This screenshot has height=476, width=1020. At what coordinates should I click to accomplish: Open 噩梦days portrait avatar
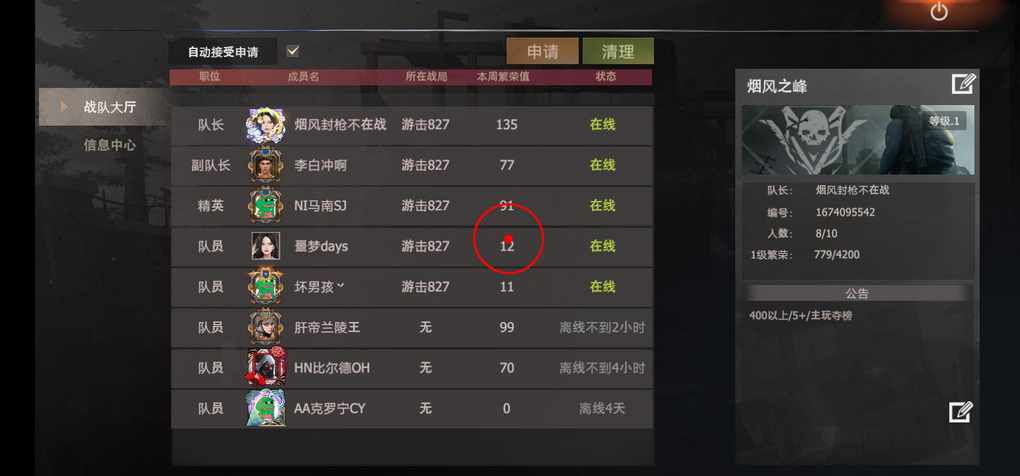tap(265, 246)
